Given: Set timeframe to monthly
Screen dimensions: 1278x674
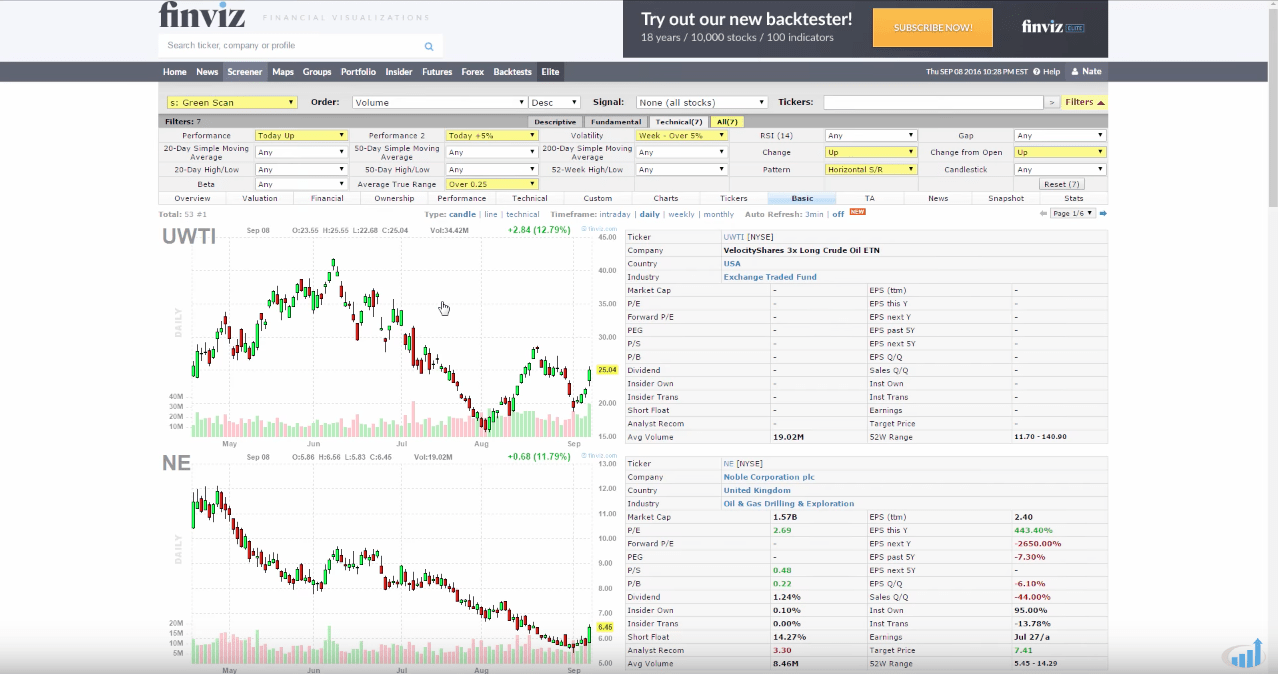Looking at the screenshot, I should pyautogui.click(x=718, y=214).
